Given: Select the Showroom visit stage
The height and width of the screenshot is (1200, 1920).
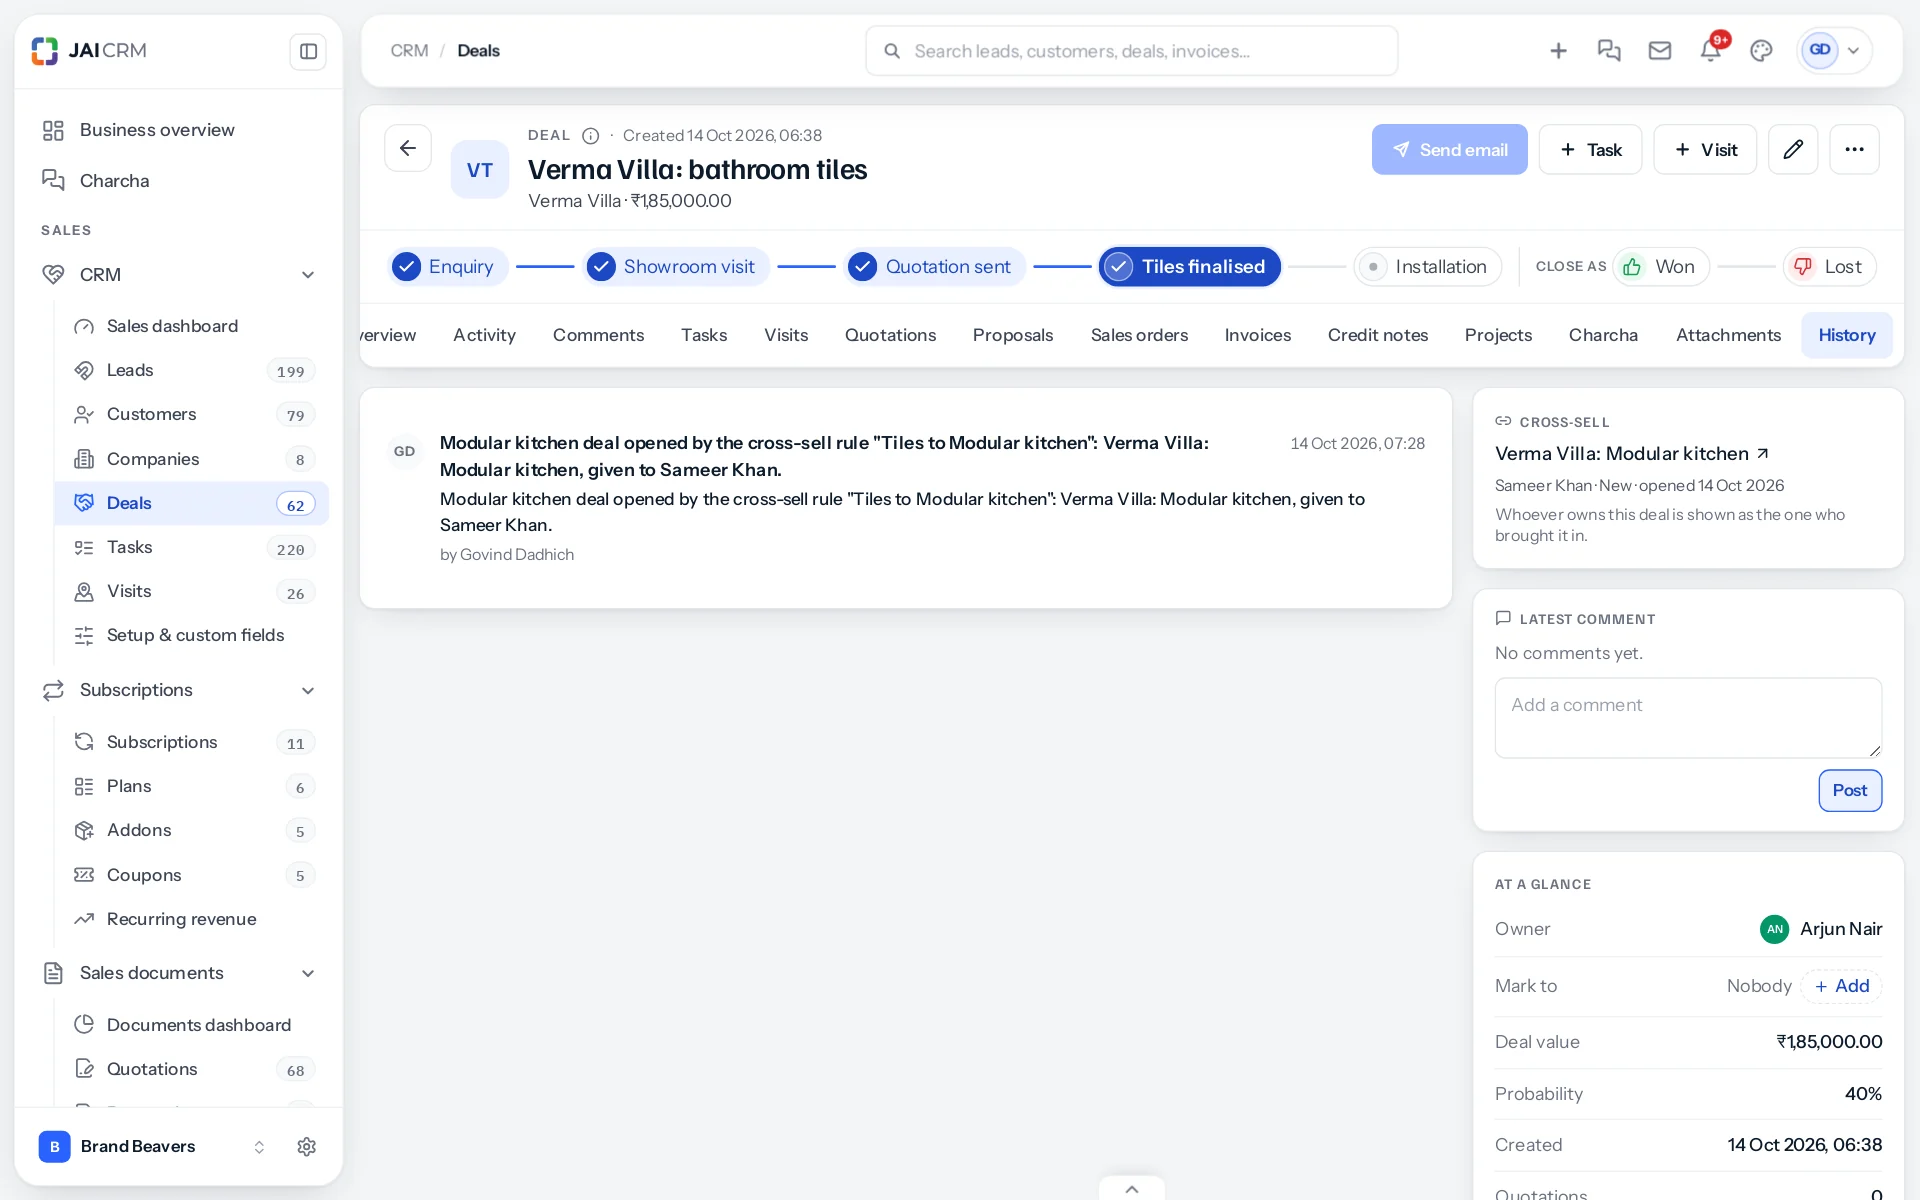Looking at the screenshot, I should click(676, 267).
